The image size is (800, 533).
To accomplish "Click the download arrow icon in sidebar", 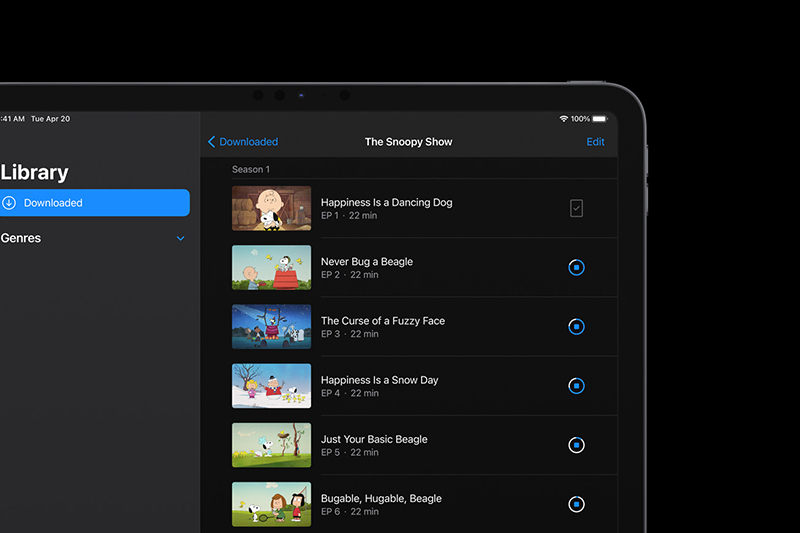I will pyautogui.click(x=9, y=203).
